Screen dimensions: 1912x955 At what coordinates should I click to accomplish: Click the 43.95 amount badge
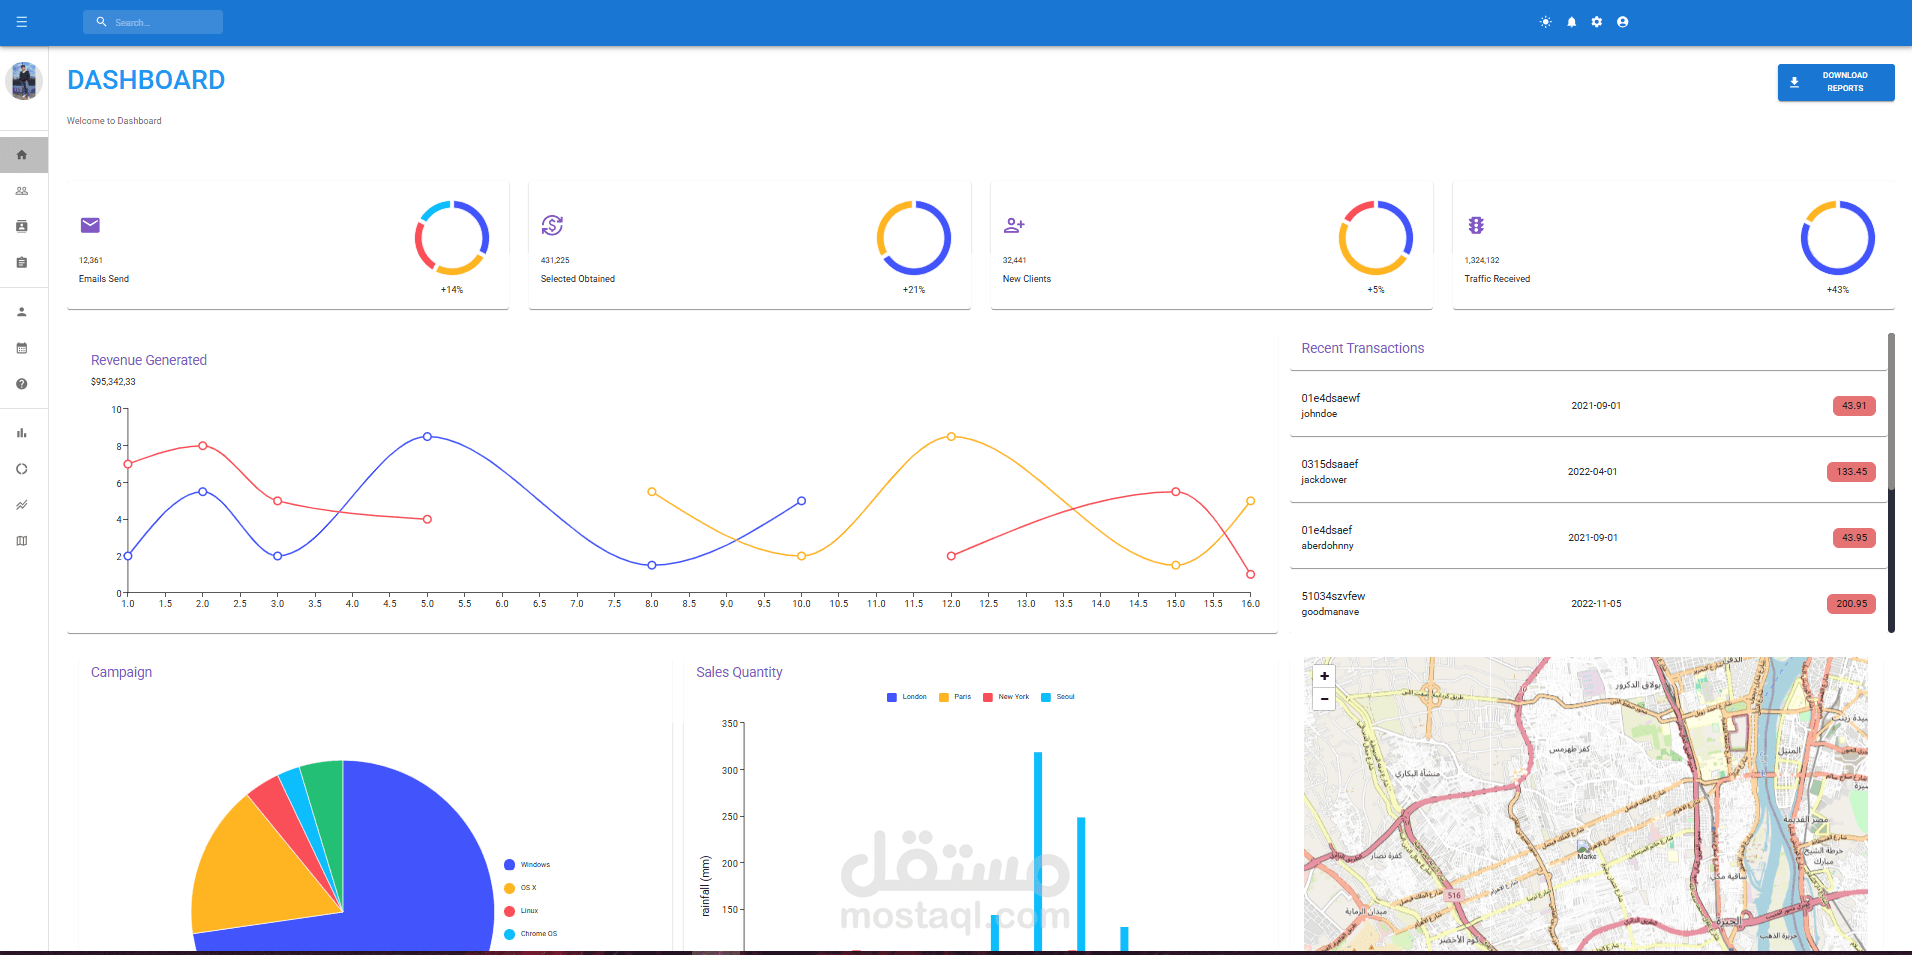1854,538
